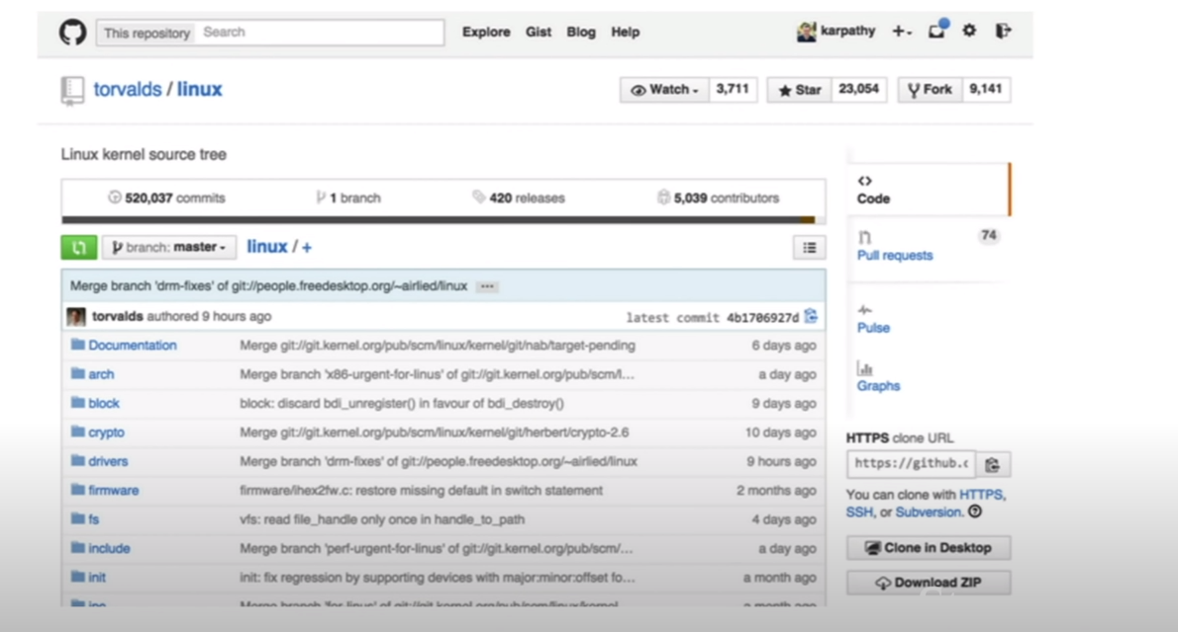Image resolution: width=1178 pixels, height=632 pixels.
Task: Open the fs folder
Action: (x=93, y=519)
